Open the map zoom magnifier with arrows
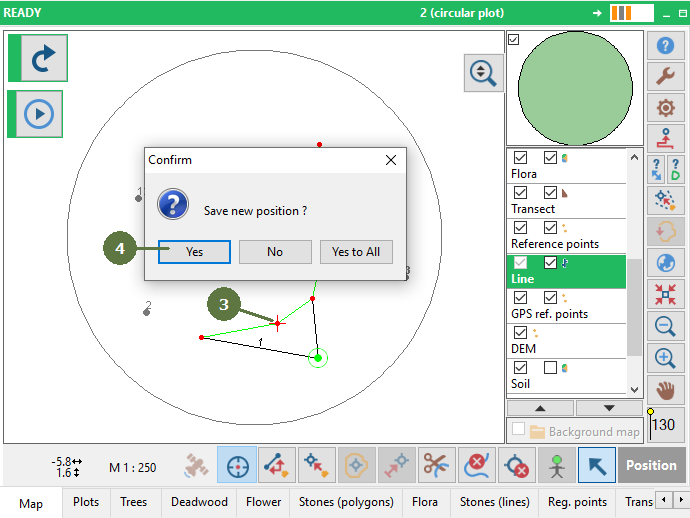 [x=483, y=73]
